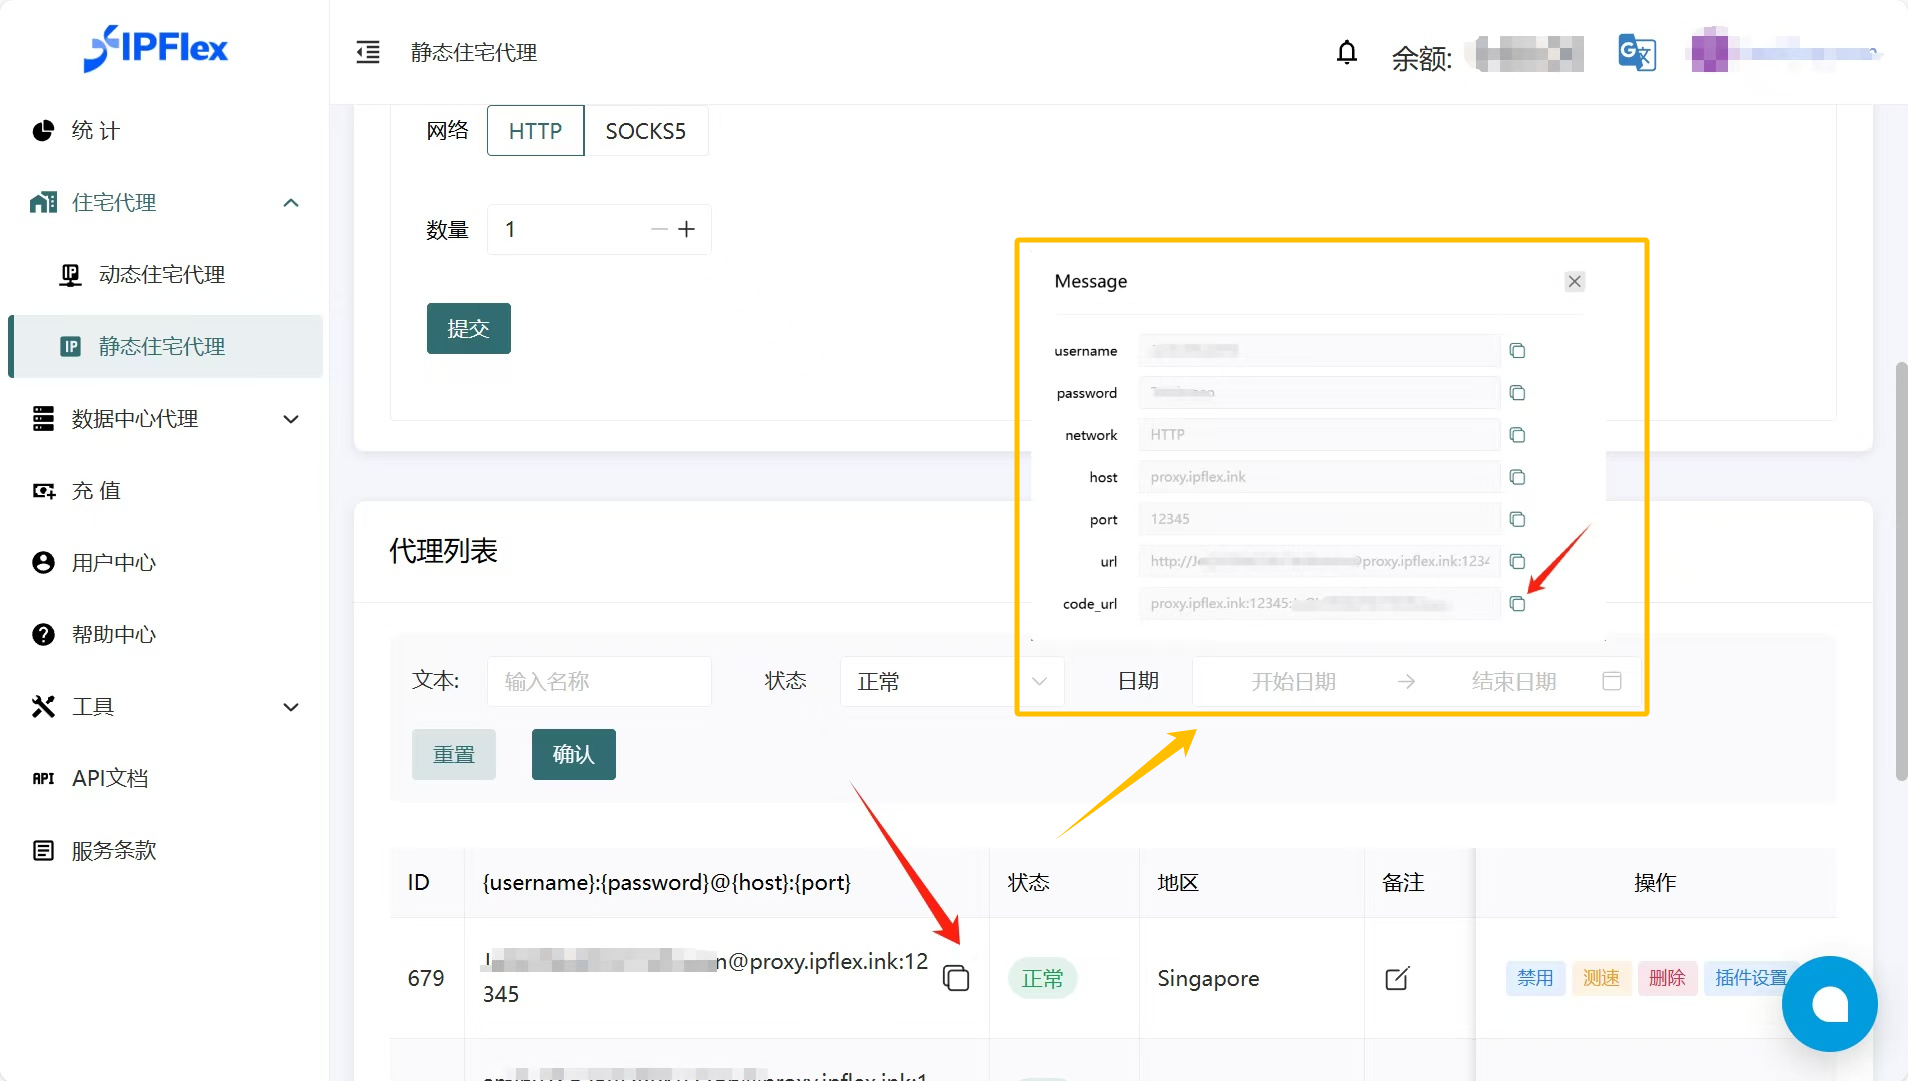This screenshot has height=1081, width=1908.
Task: Select SOCKS5 network option
Action: pos(645,131)
